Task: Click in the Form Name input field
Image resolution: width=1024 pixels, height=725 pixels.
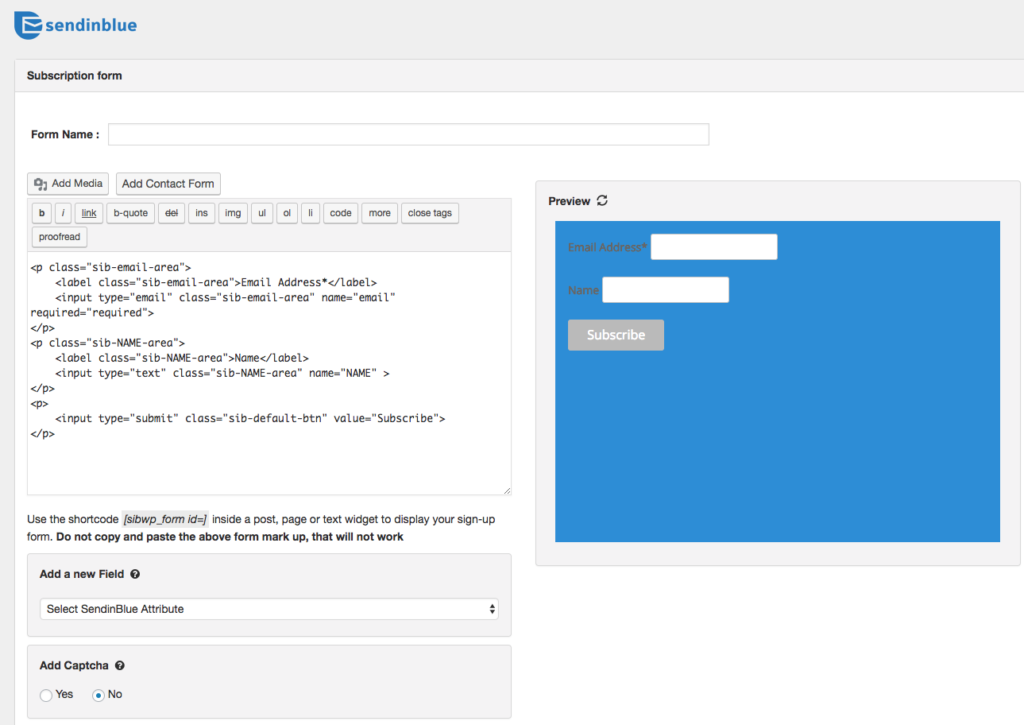Action: [x=408, y=134]
